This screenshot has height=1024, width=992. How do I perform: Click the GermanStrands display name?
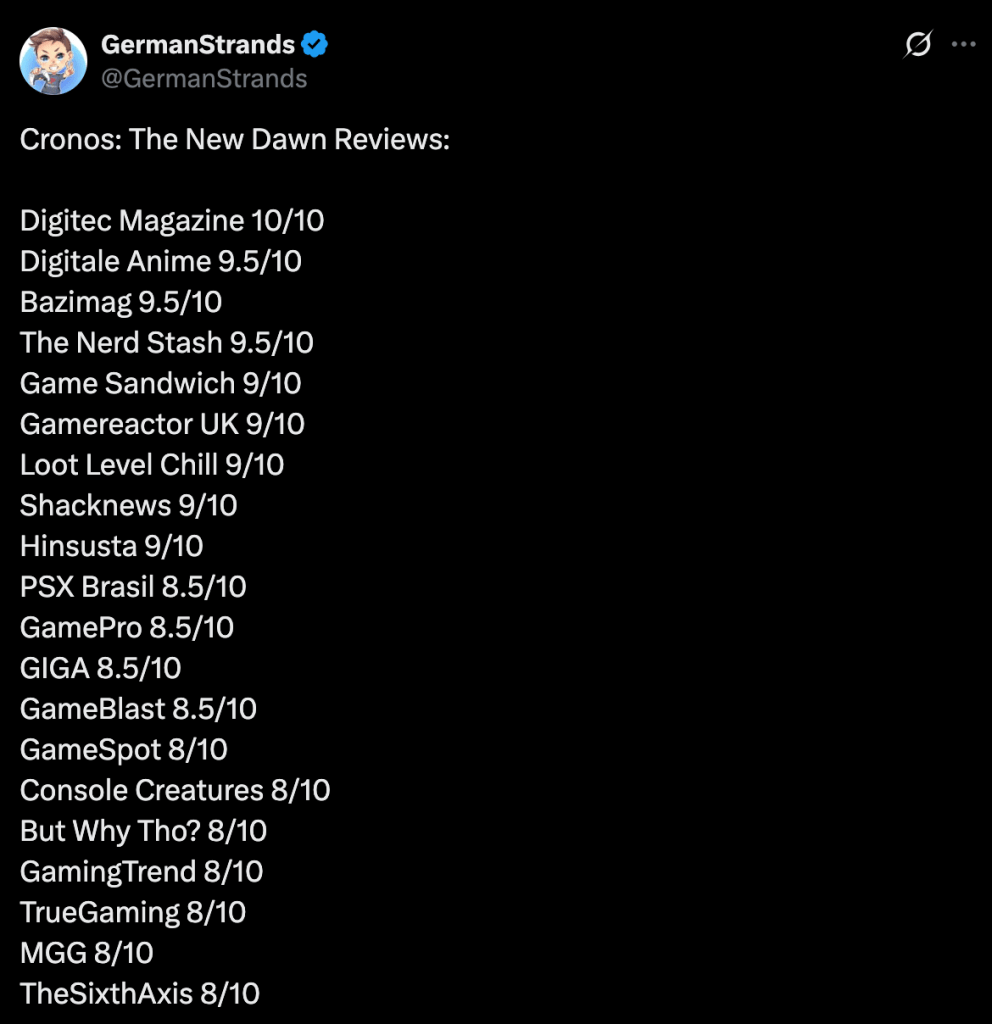pos(198,45)
